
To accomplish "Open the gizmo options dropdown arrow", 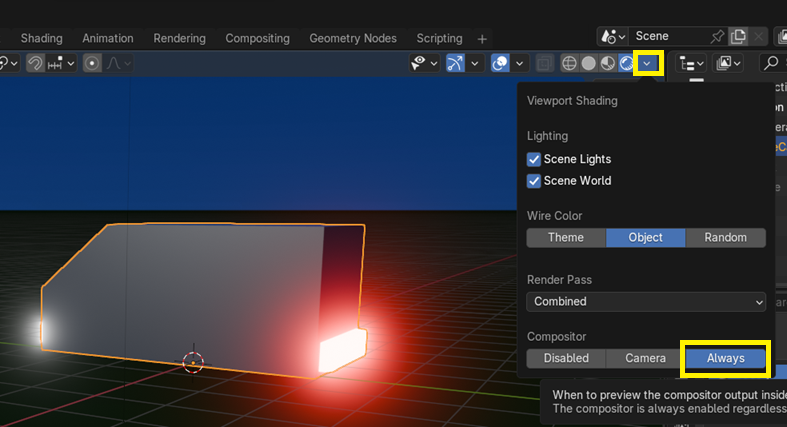I will click(474, 63).
